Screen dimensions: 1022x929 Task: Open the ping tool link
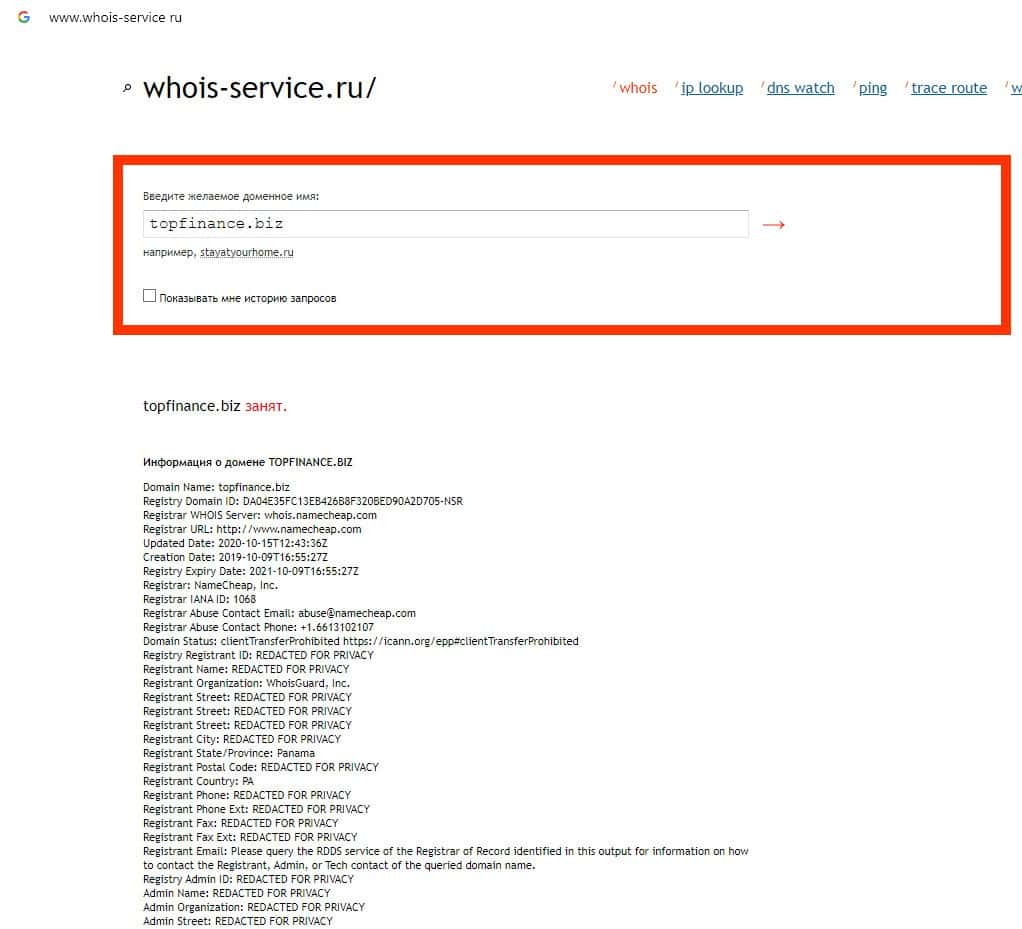873,88
